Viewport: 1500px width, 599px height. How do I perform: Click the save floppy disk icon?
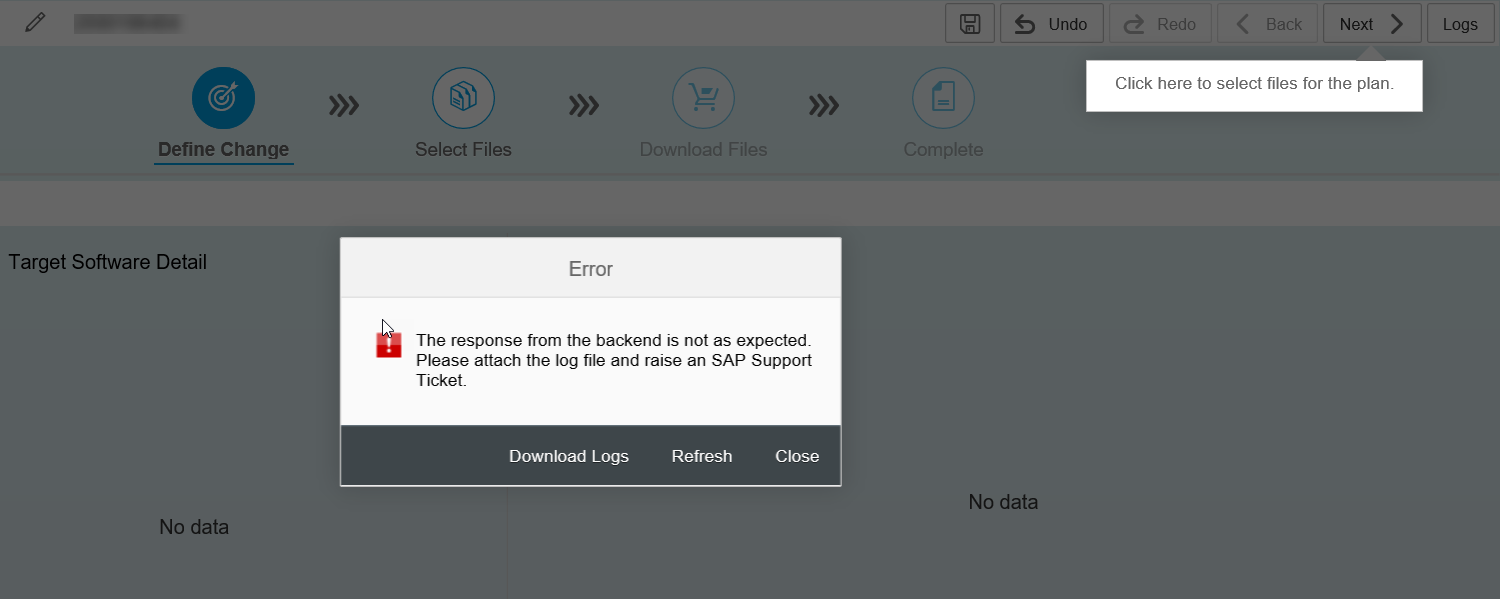coord(969,24)
